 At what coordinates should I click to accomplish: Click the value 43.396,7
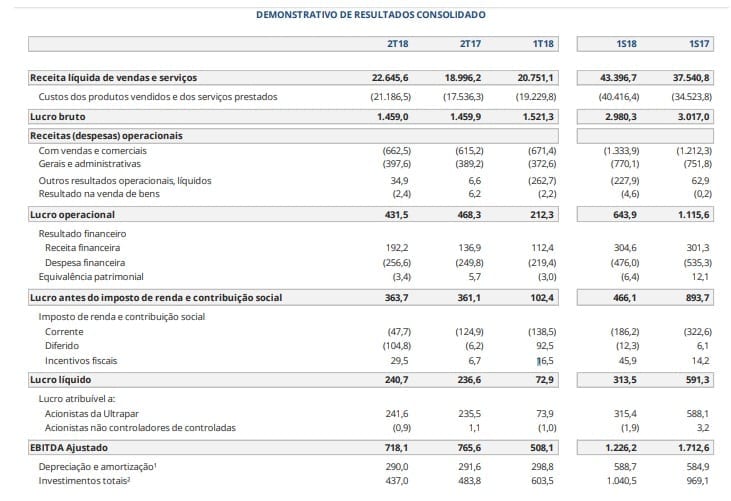point(618,78)
